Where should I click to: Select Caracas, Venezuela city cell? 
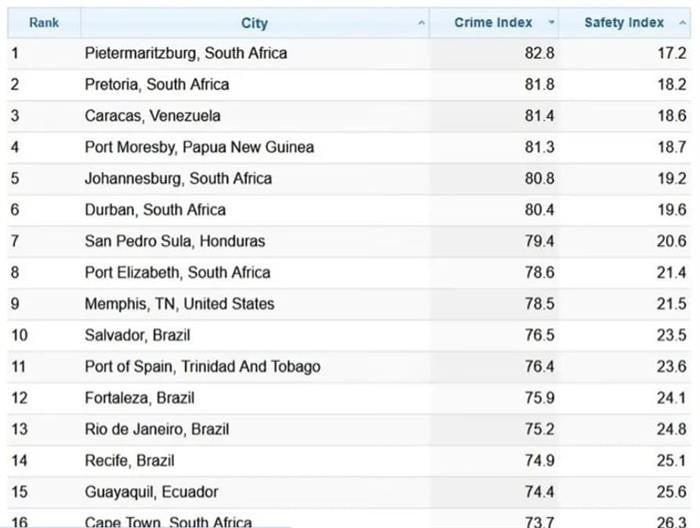pyautogui.click(x=153, y=116)
